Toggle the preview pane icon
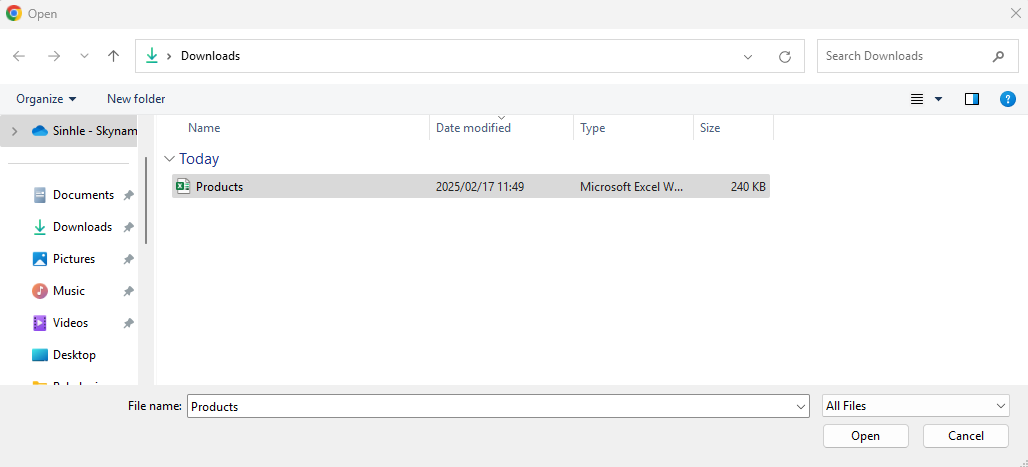The width and height of the screenshot is (1028, 467). [971, 99]
